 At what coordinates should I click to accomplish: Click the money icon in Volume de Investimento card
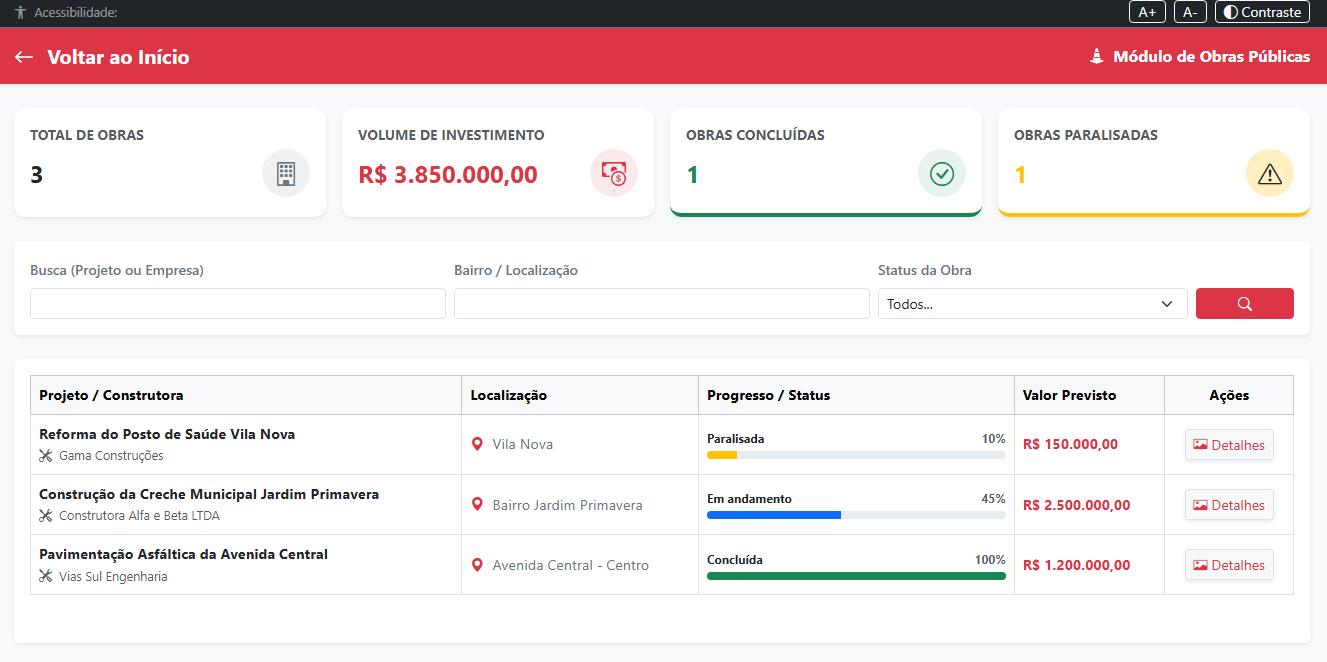pos(614,174)
